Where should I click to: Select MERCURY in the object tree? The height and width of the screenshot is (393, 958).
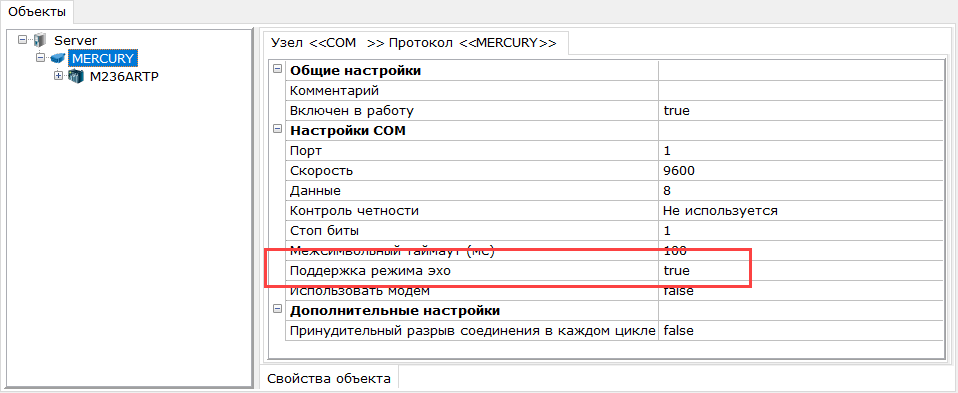[x=103, y=58]
